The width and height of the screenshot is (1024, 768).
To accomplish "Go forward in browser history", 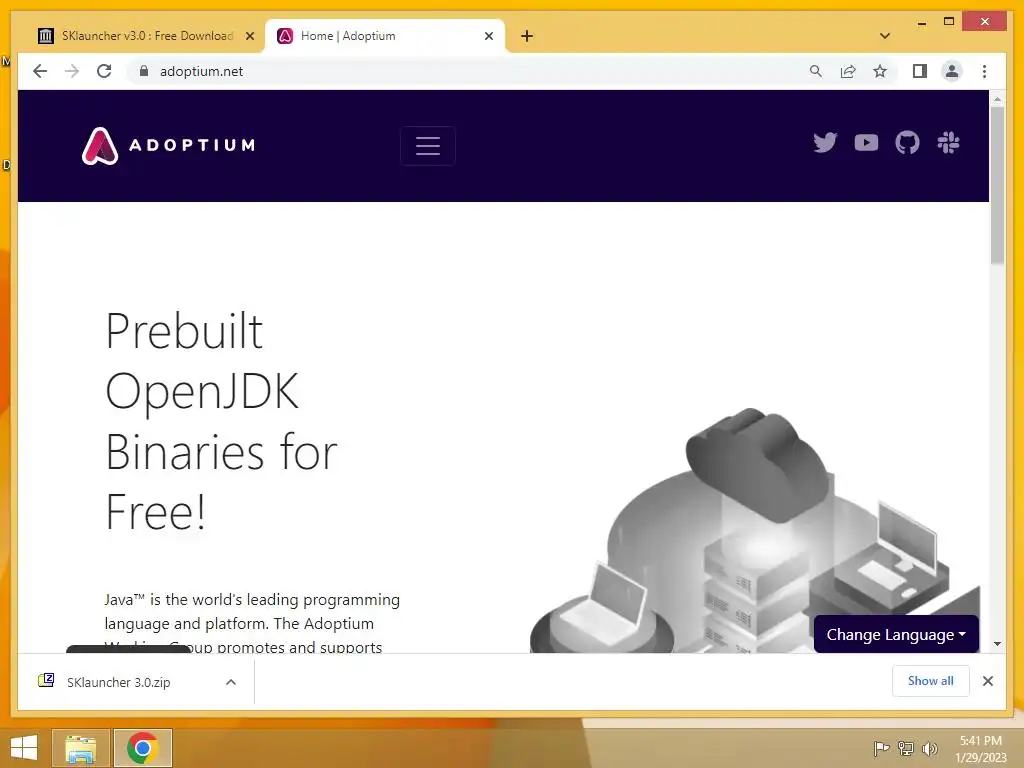I will pyautogui.click(x=72, y=71).
